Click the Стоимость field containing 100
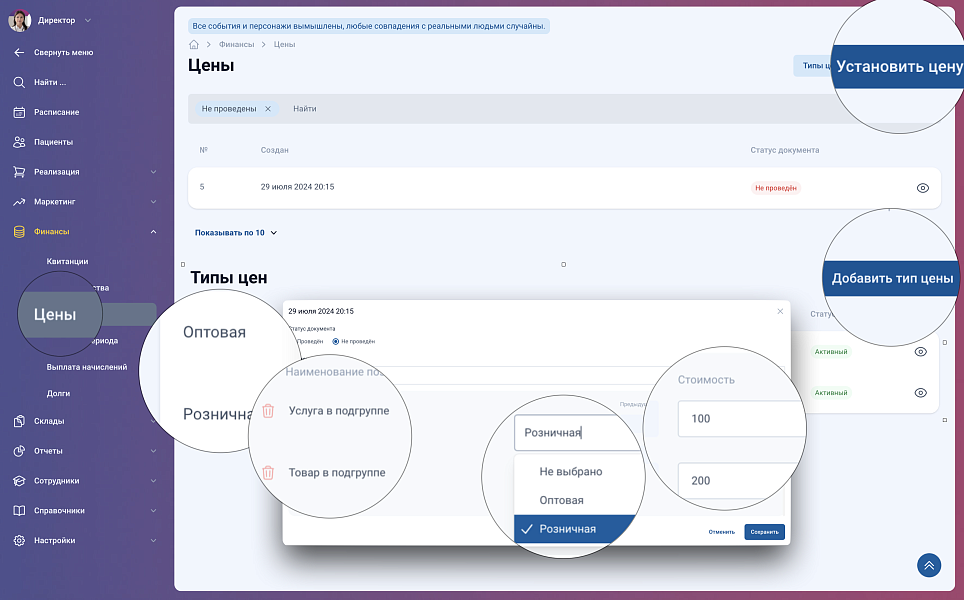Image resolution: width=964 pixels, height=600 pixels. 740,419
